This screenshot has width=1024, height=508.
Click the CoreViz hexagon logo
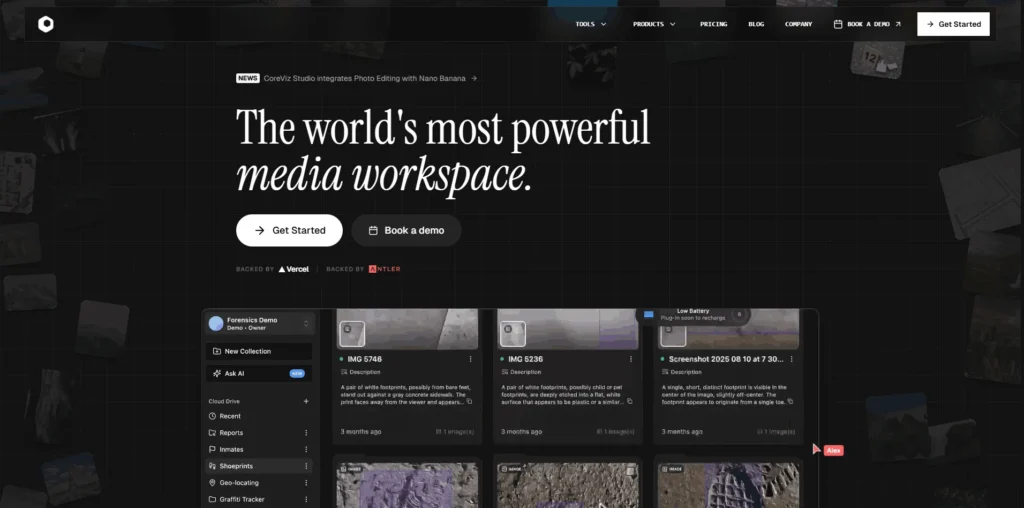[46, 24]
